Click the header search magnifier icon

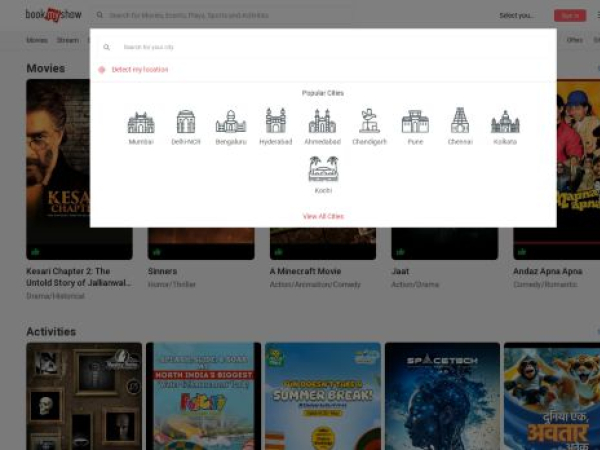click(99, 15)
